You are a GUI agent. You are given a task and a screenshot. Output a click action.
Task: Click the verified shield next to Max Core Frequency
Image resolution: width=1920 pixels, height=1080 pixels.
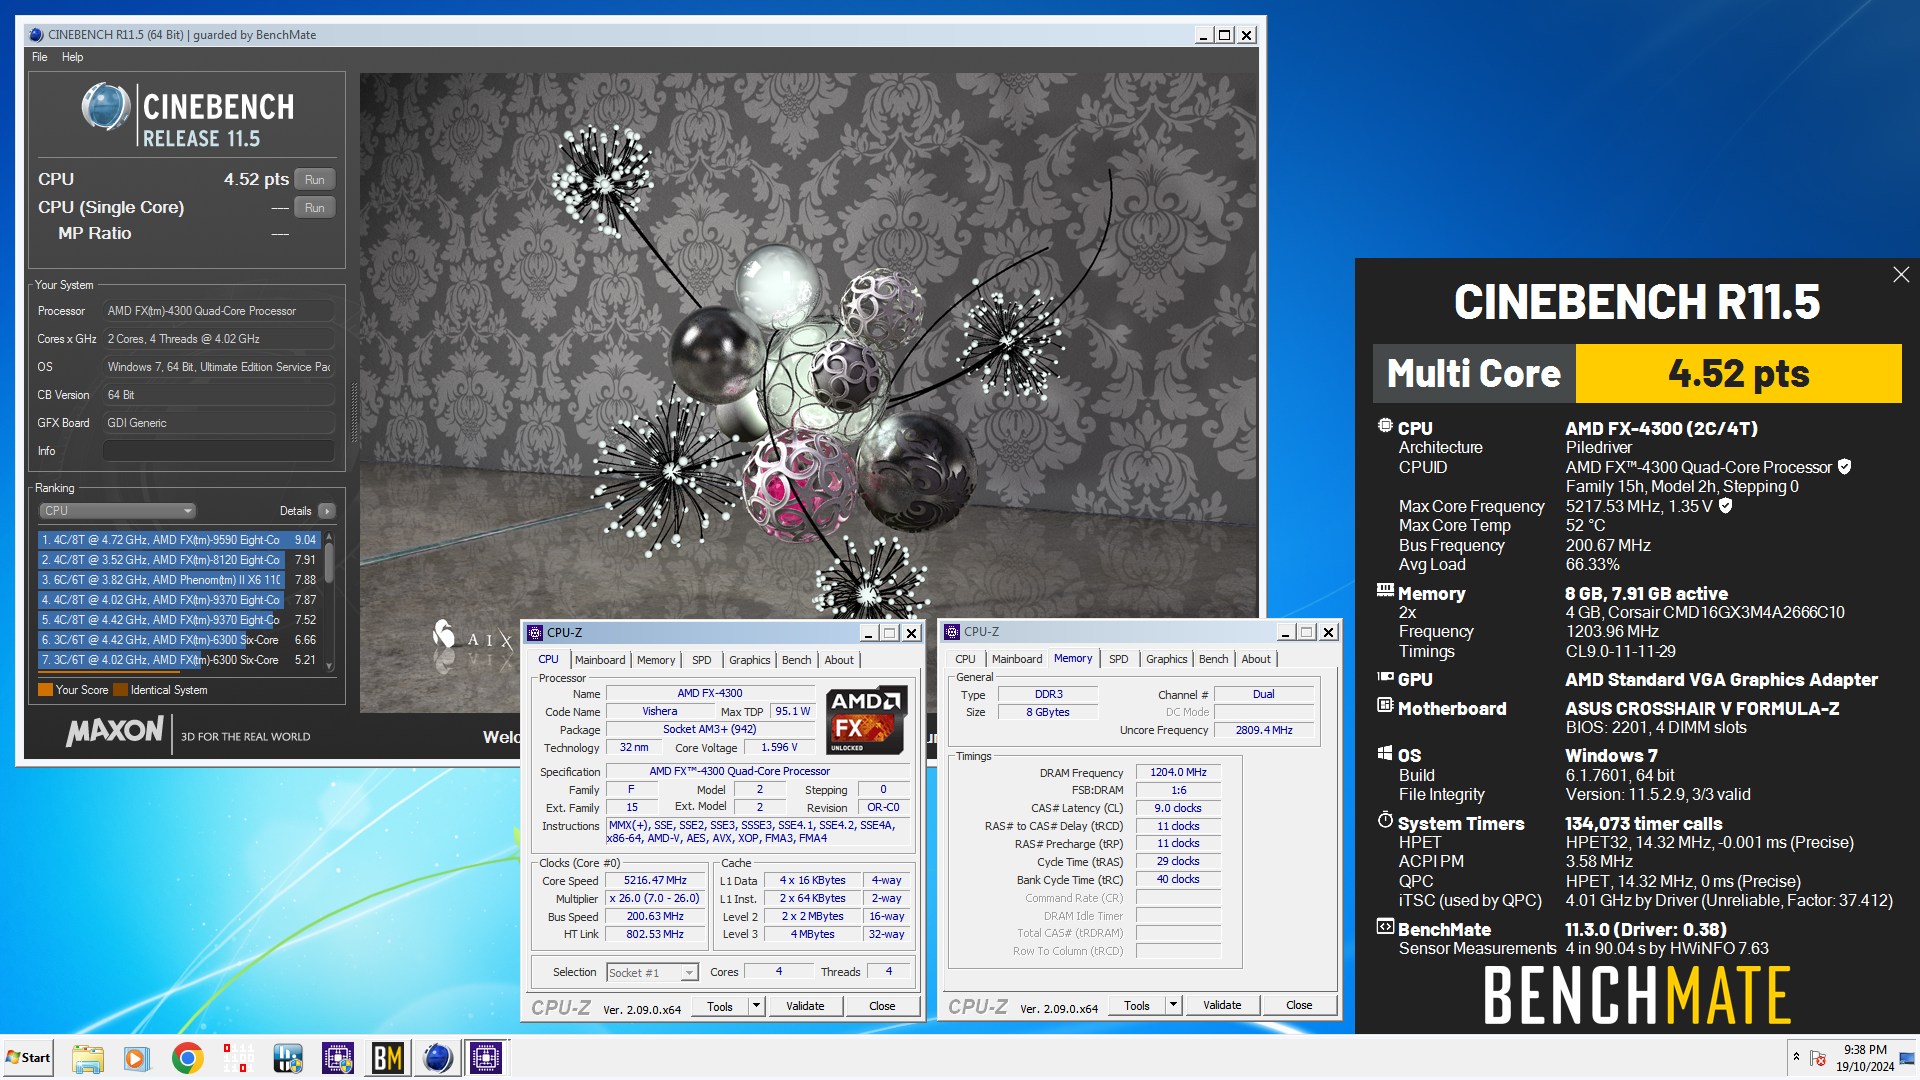[1725, 506]
